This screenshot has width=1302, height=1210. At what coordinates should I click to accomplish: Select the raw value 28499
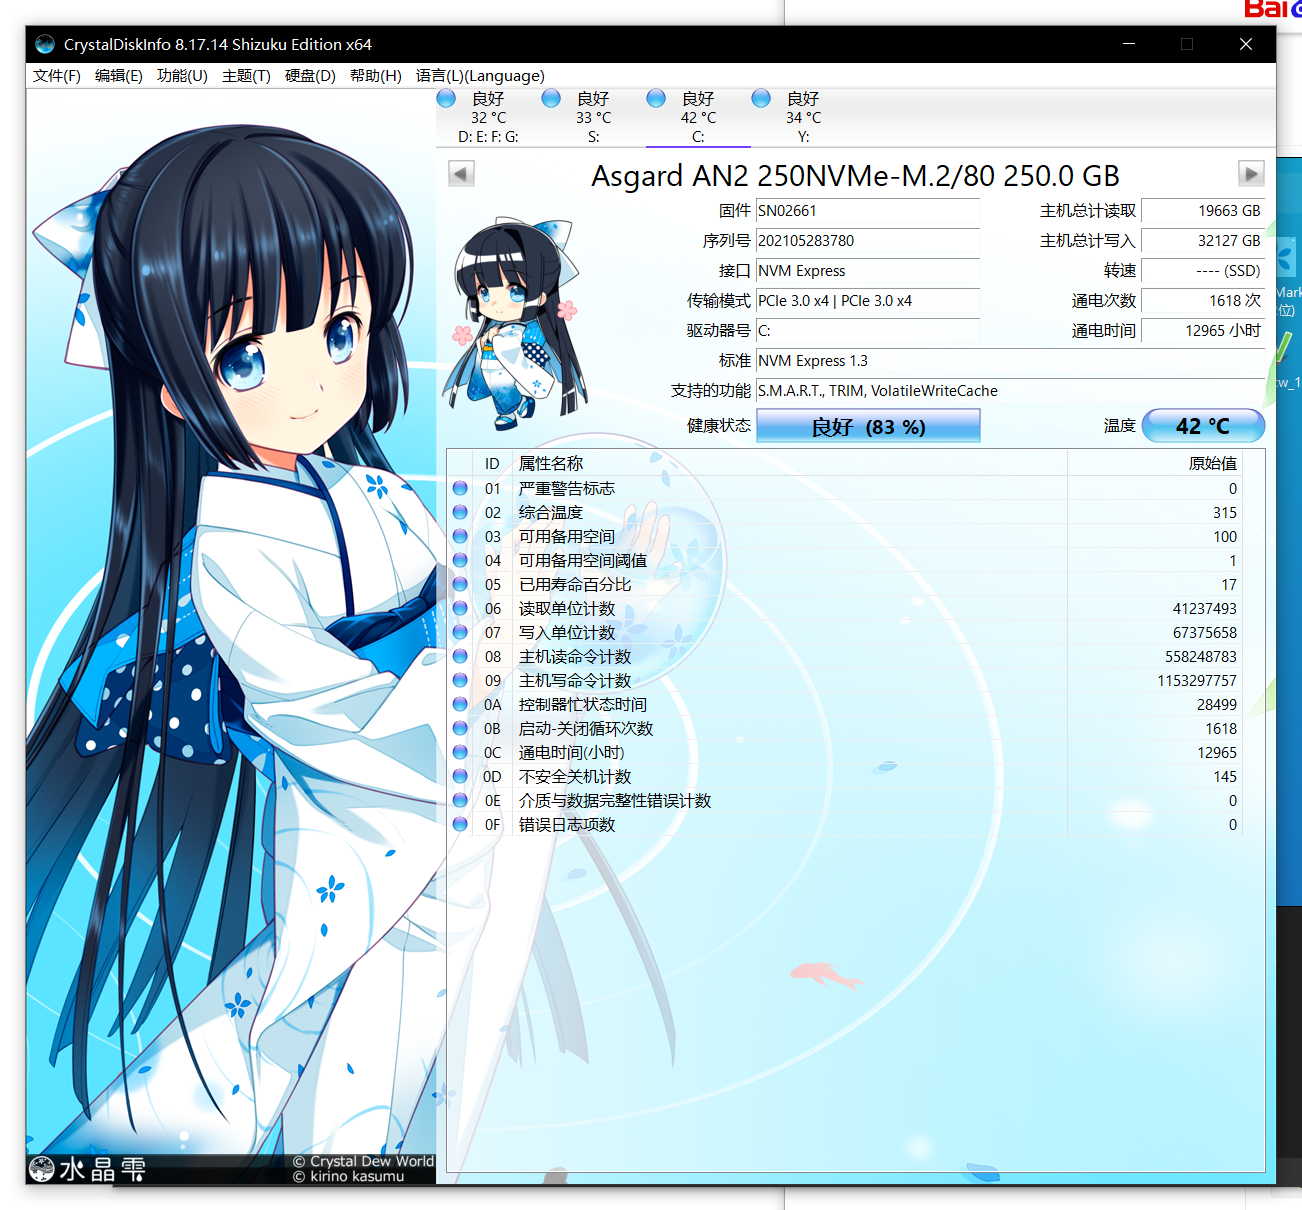click(1217, 704)
